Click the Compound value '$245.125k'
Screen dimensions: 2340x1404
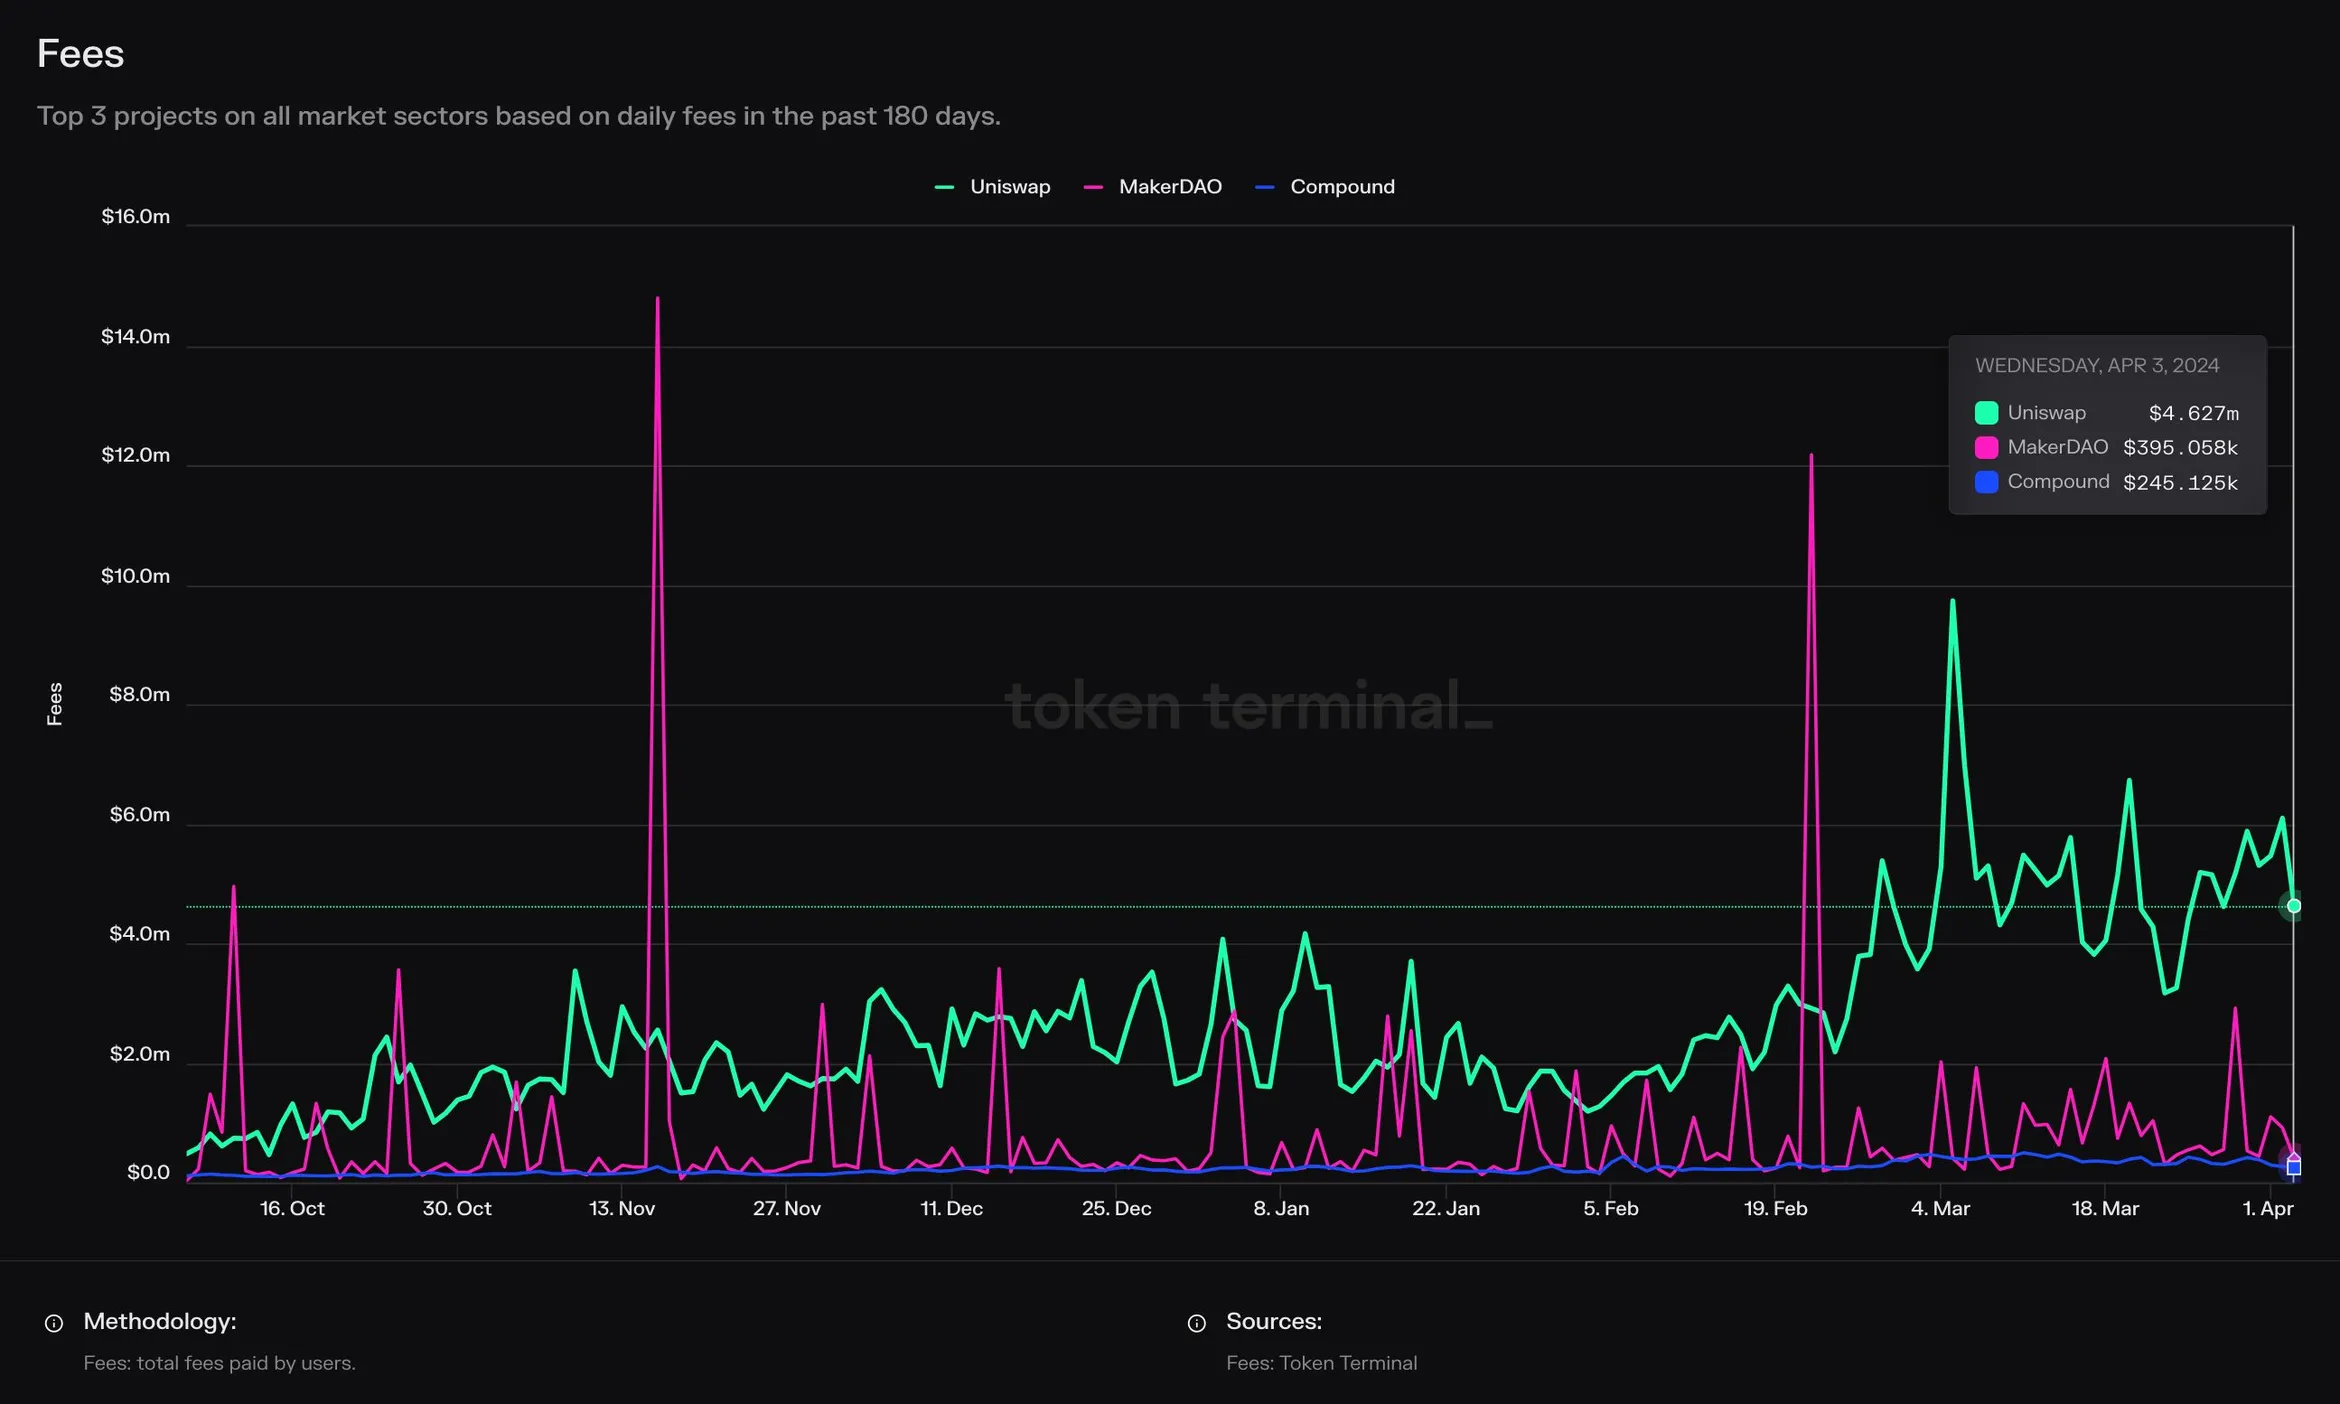point(2181,483)
